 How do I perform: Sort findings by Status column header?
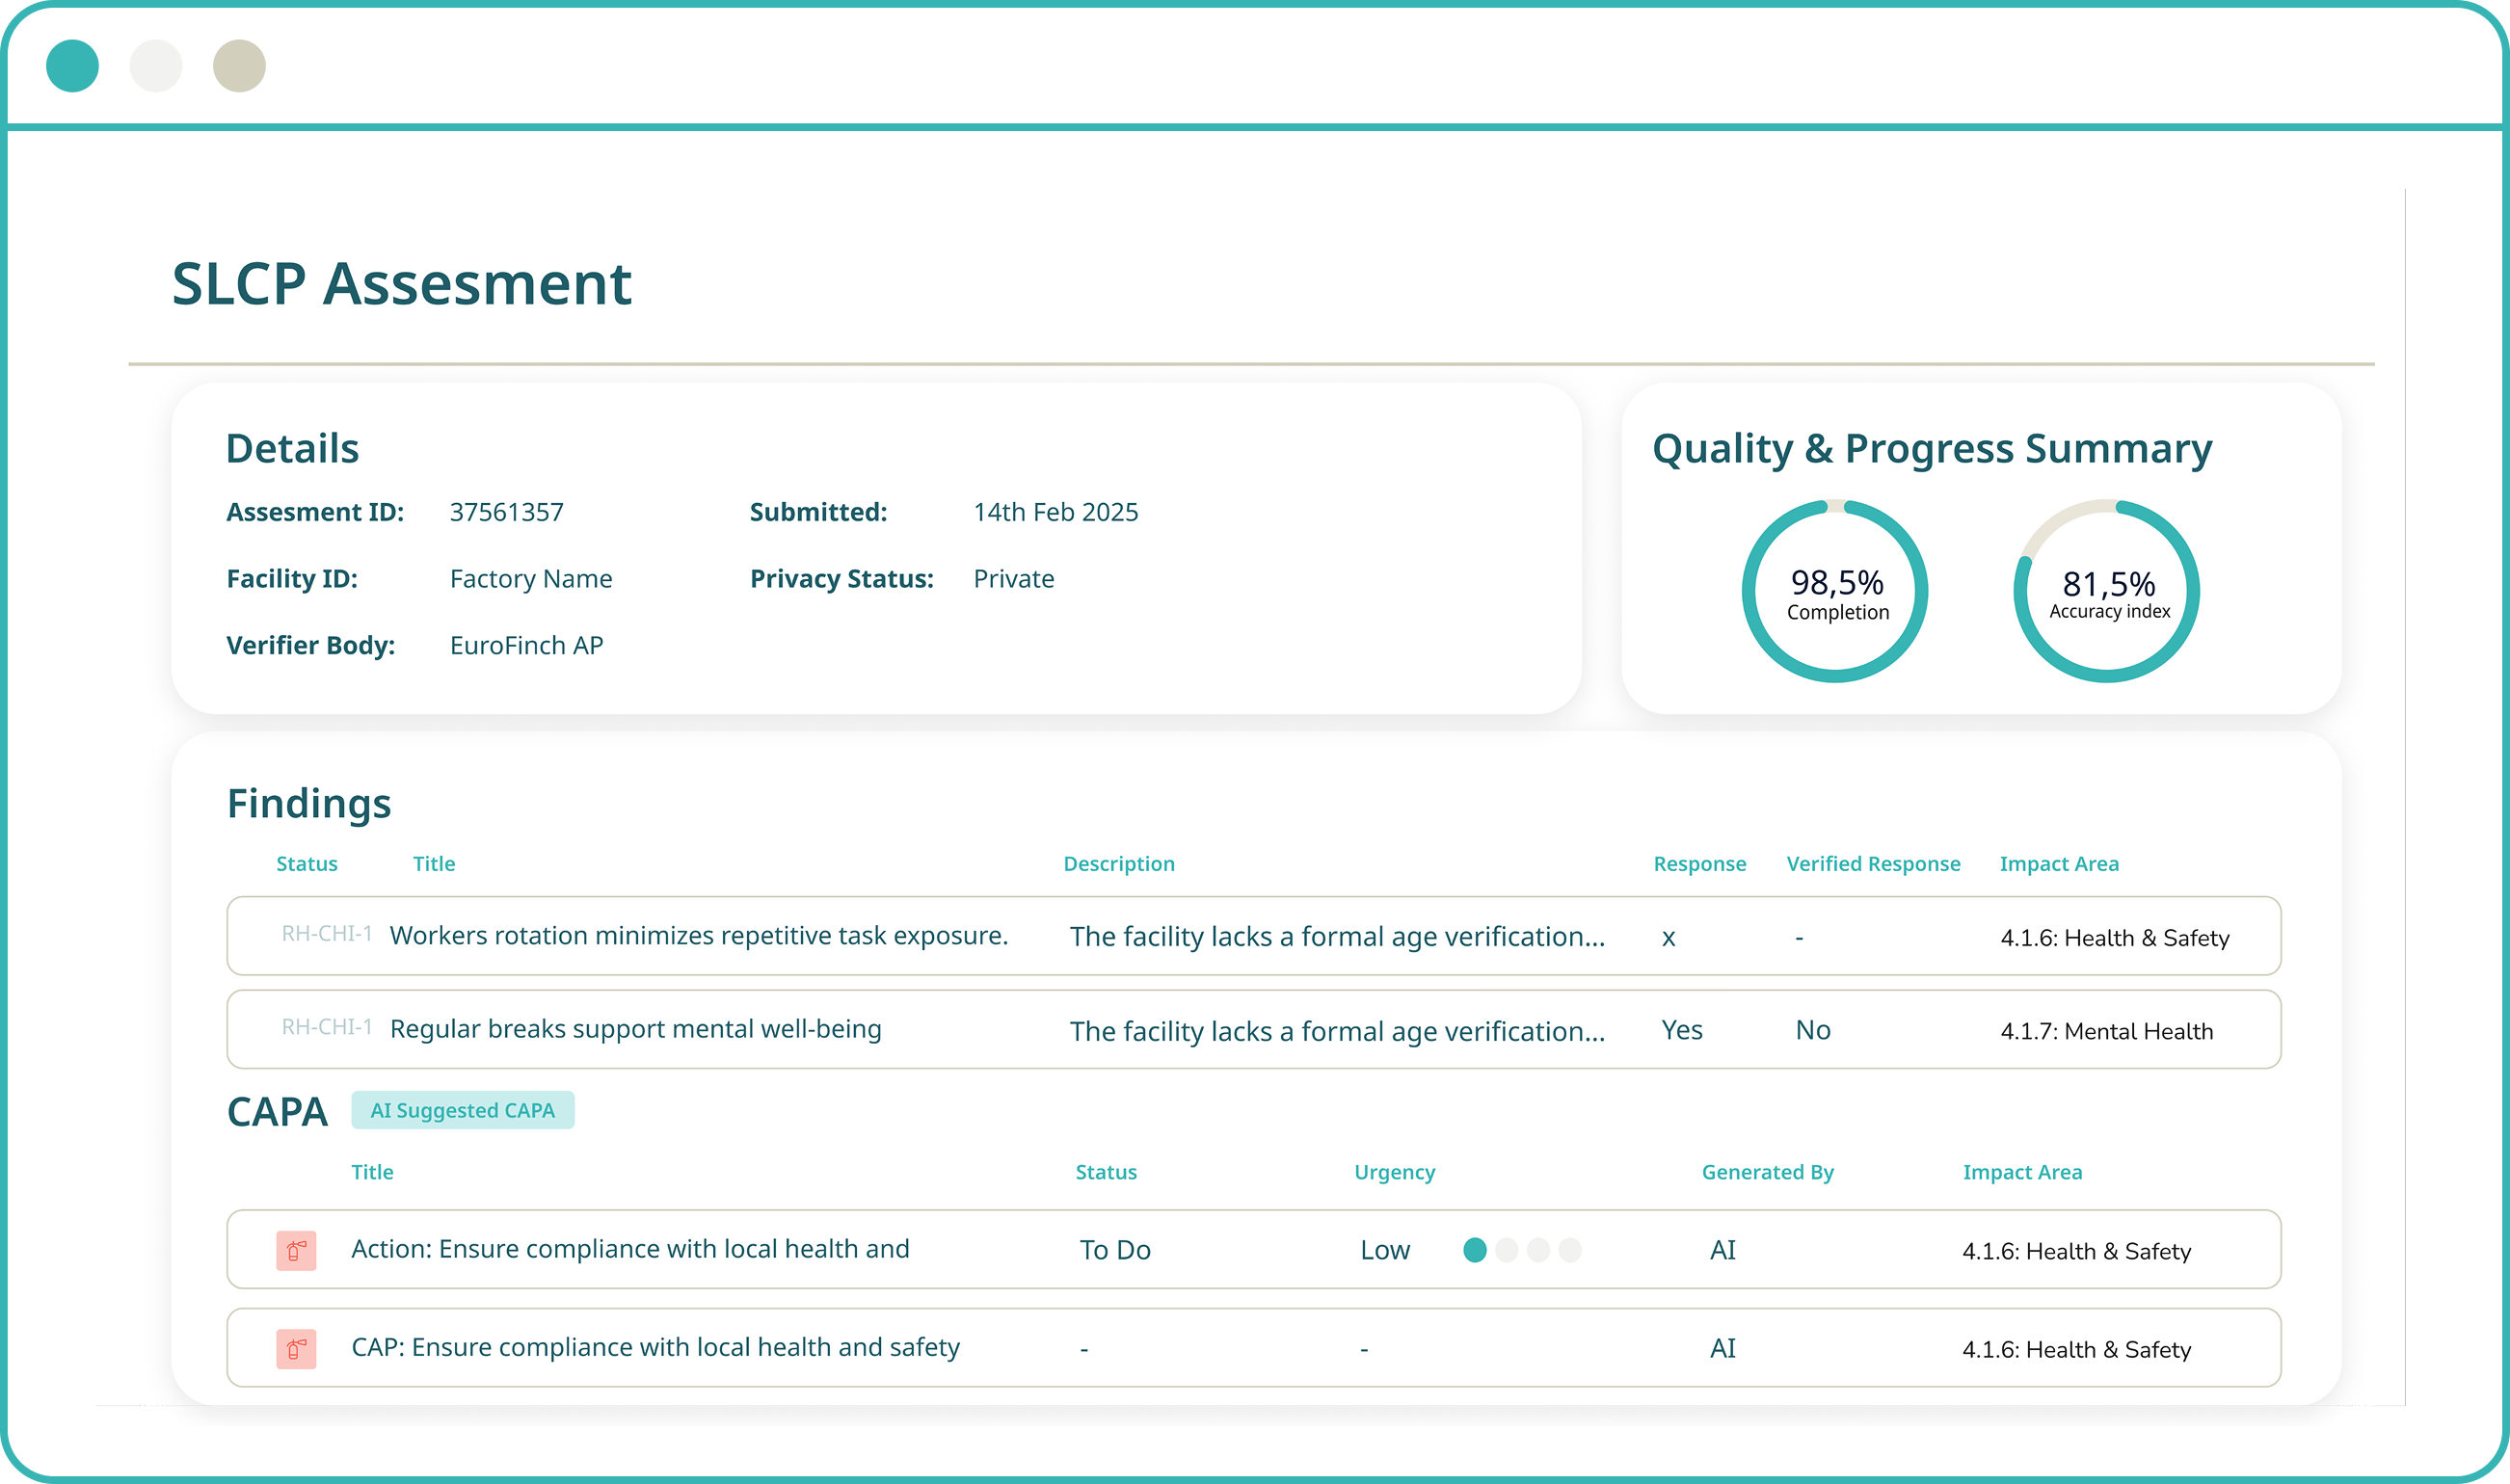coord(307,864)
